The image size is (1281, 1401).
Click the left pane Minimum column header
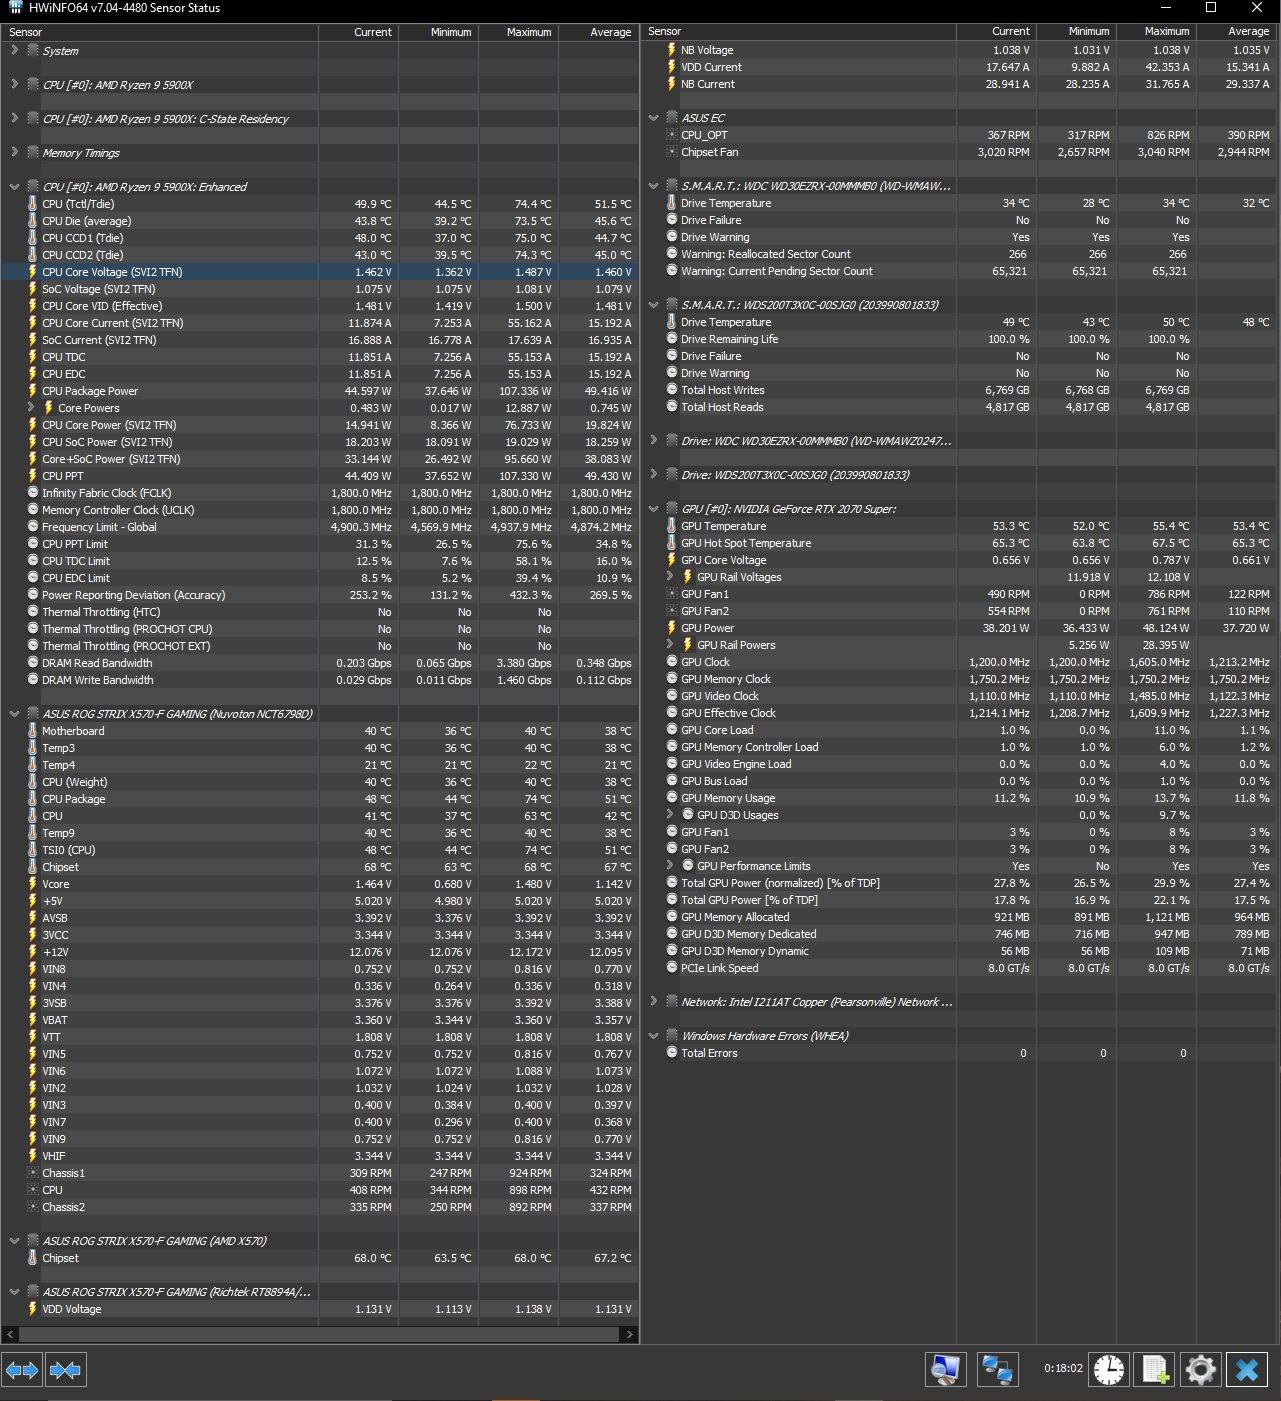click(x=438, y=32)
